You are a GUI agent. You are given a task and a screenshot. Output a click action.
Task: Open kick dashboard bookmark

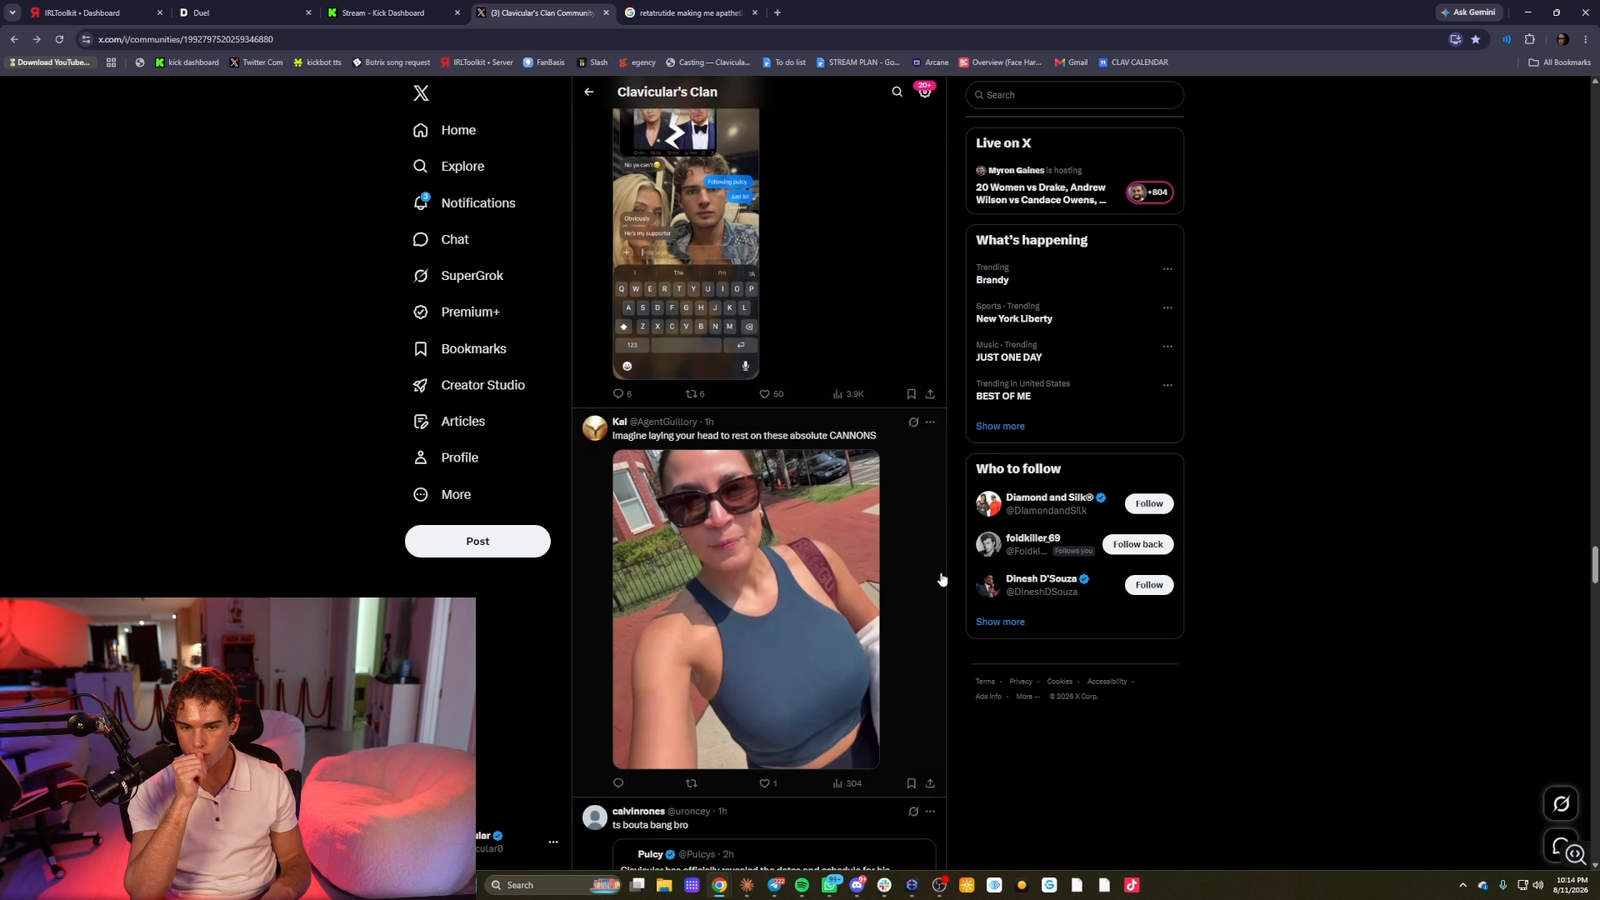click(x=187, y=62)
